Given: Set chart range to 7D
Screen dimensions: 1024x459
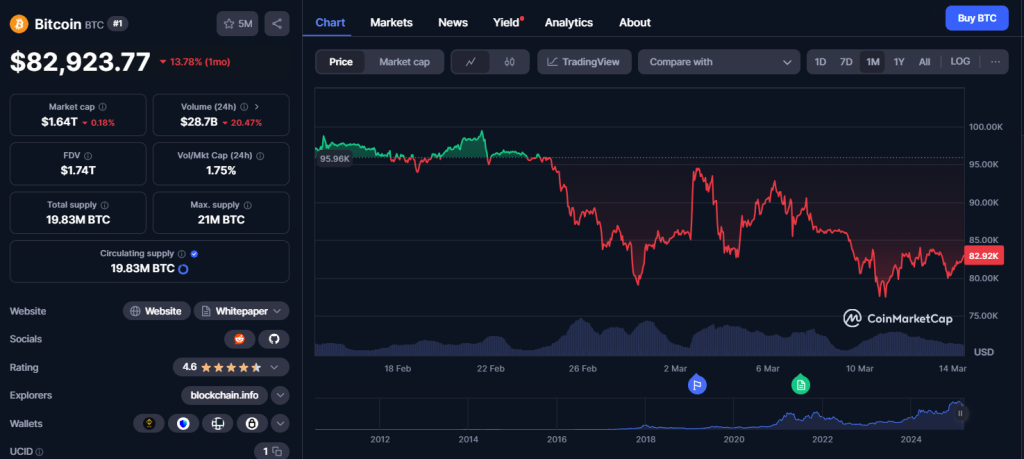Looking at the screenshot, I should tap(846, 62).
